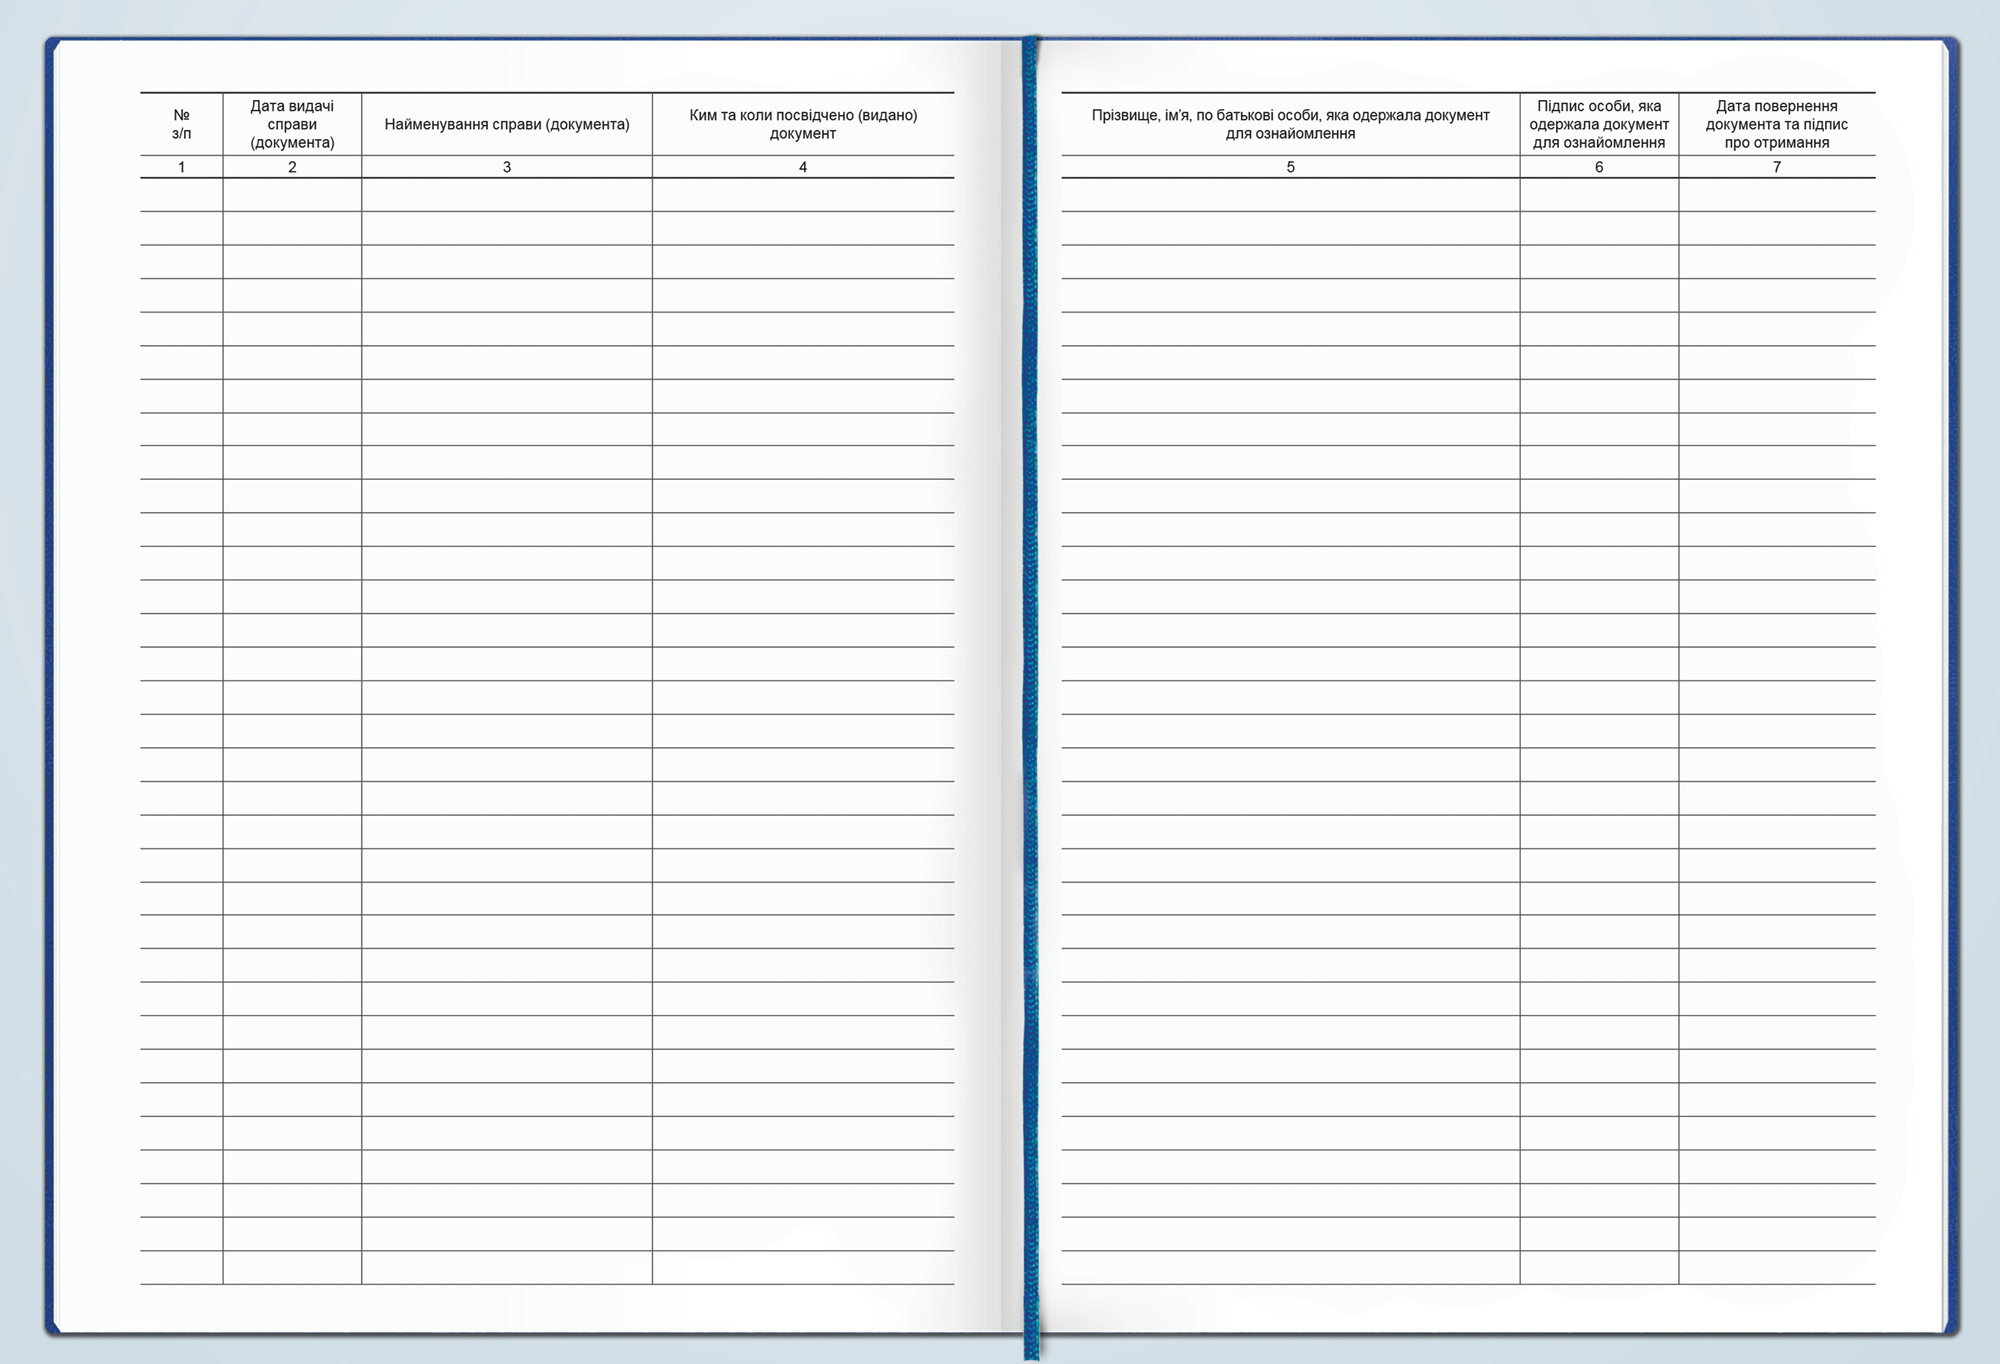Click column number 6 label
The height and width of the screenshot is (1364, 2000).
point(1599,167)
